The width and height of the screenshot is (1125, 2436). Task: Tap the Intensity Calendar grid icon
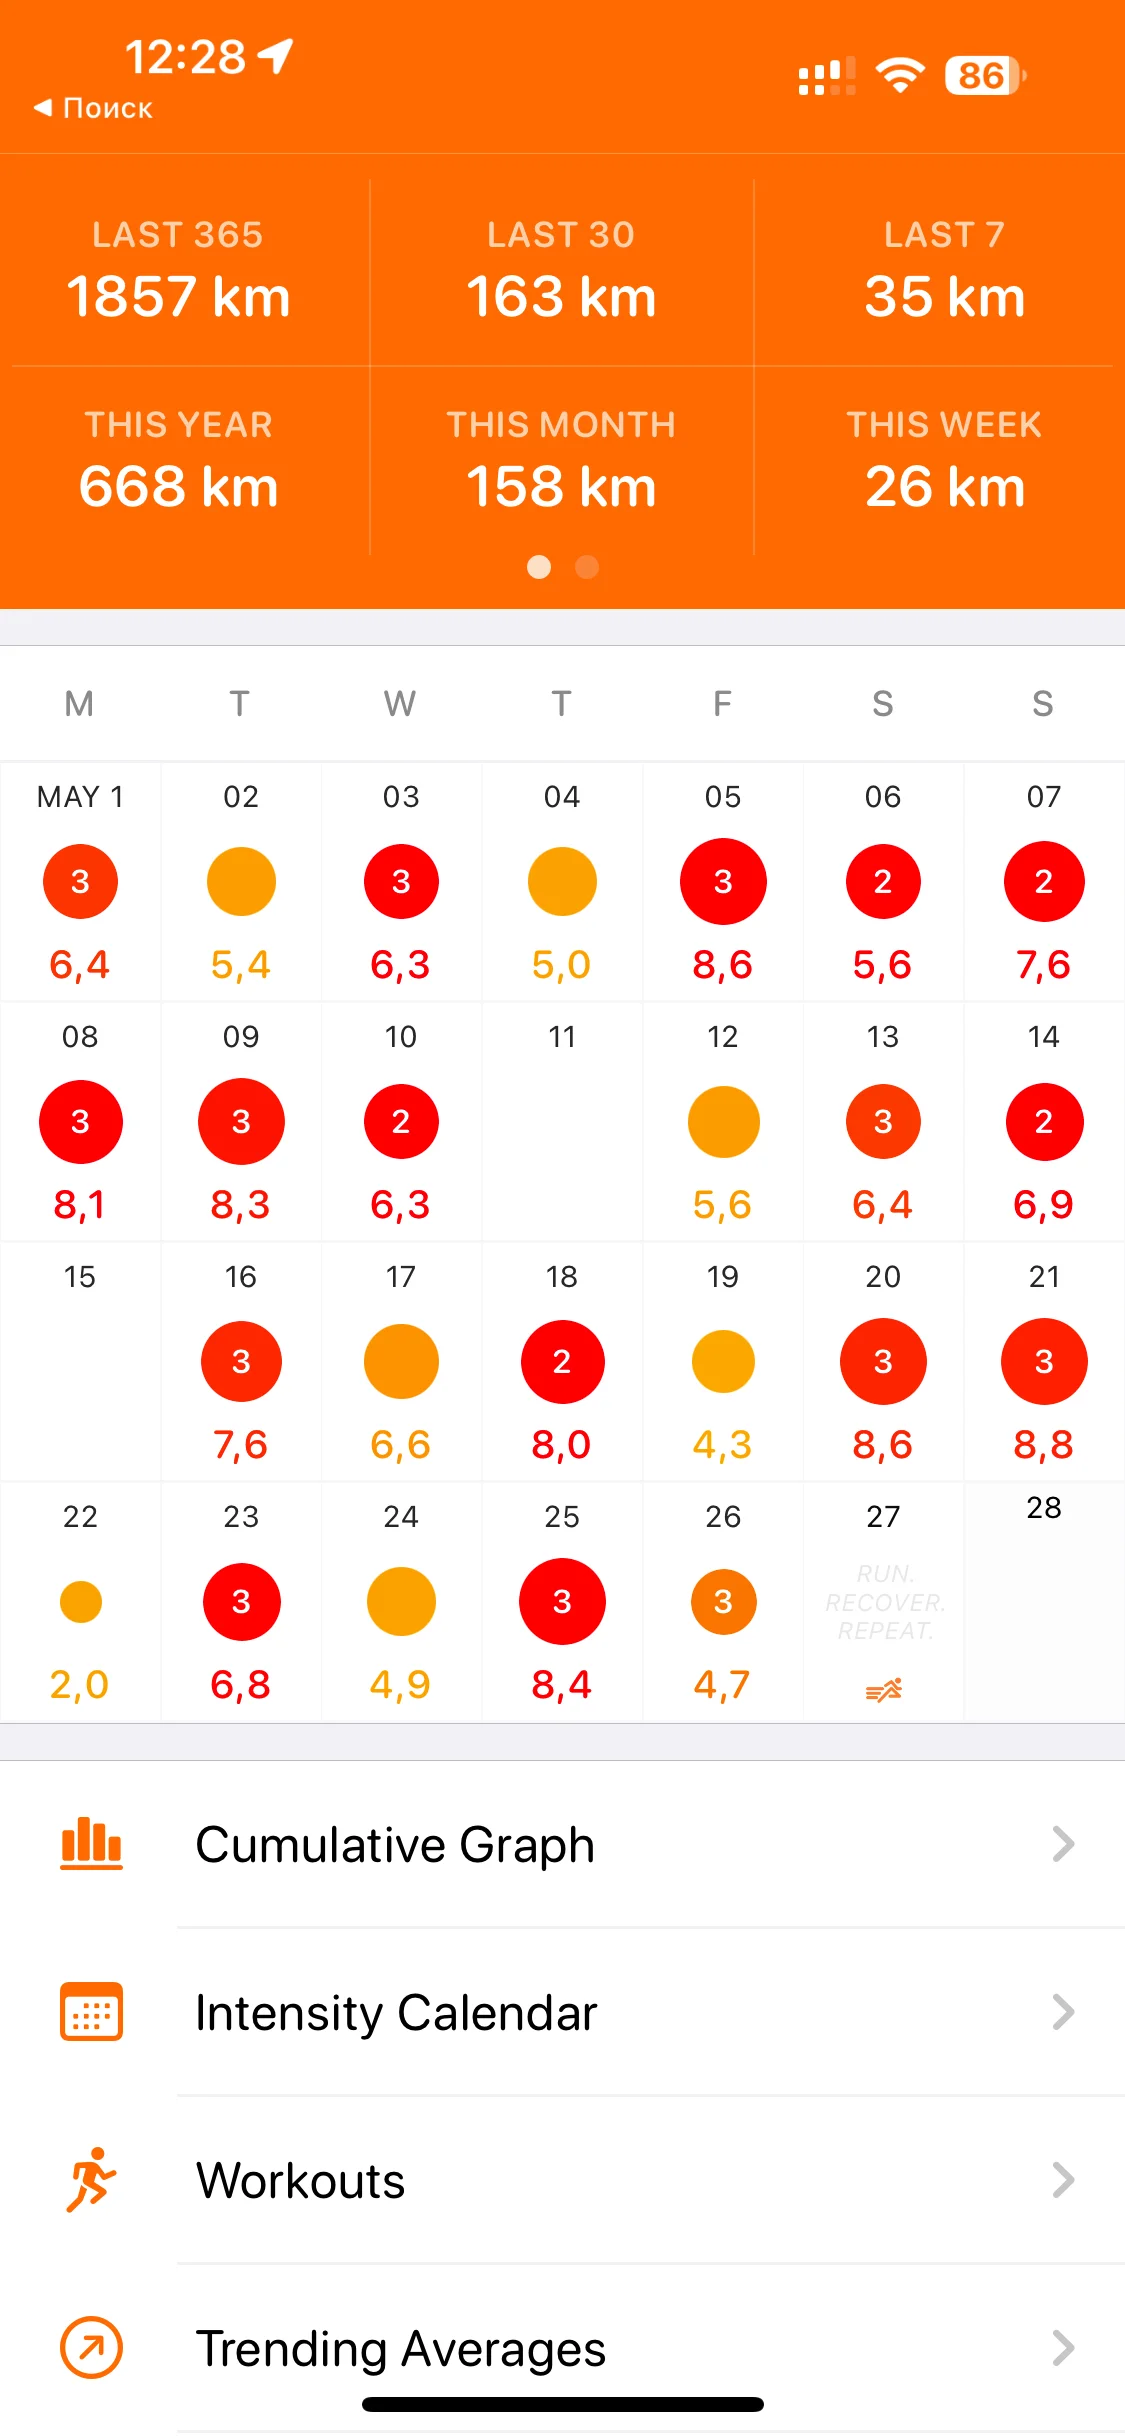point(91,2012)
